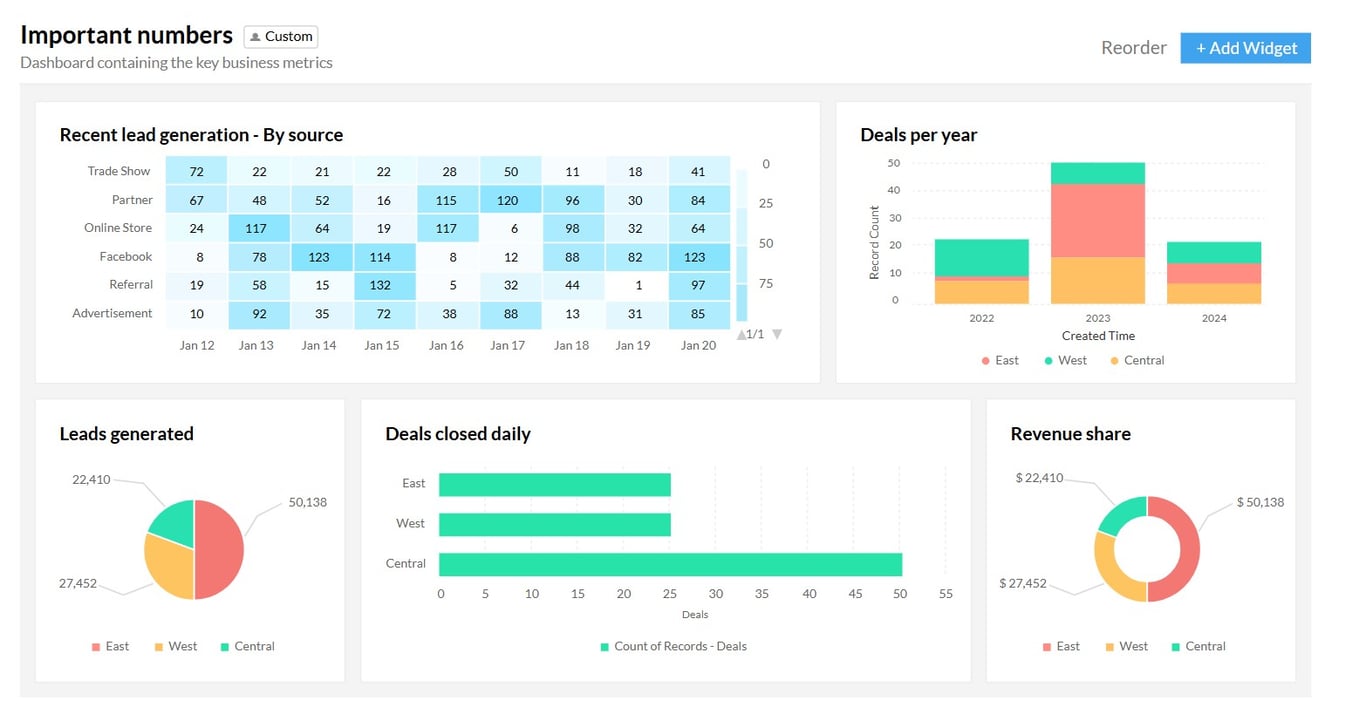Toggle the West series in Revenue share legend
The image size is (1366, 714).
click(1110, 646)
